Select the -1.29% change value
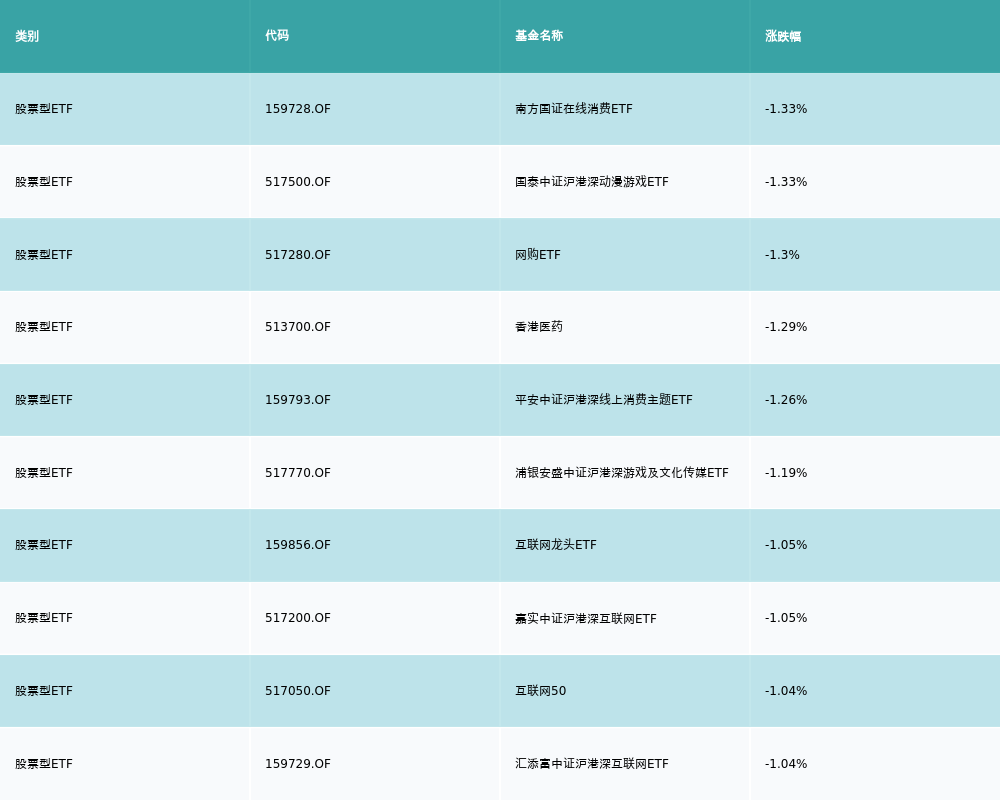The image size is (1000, 800). click(x=786, y=327)
